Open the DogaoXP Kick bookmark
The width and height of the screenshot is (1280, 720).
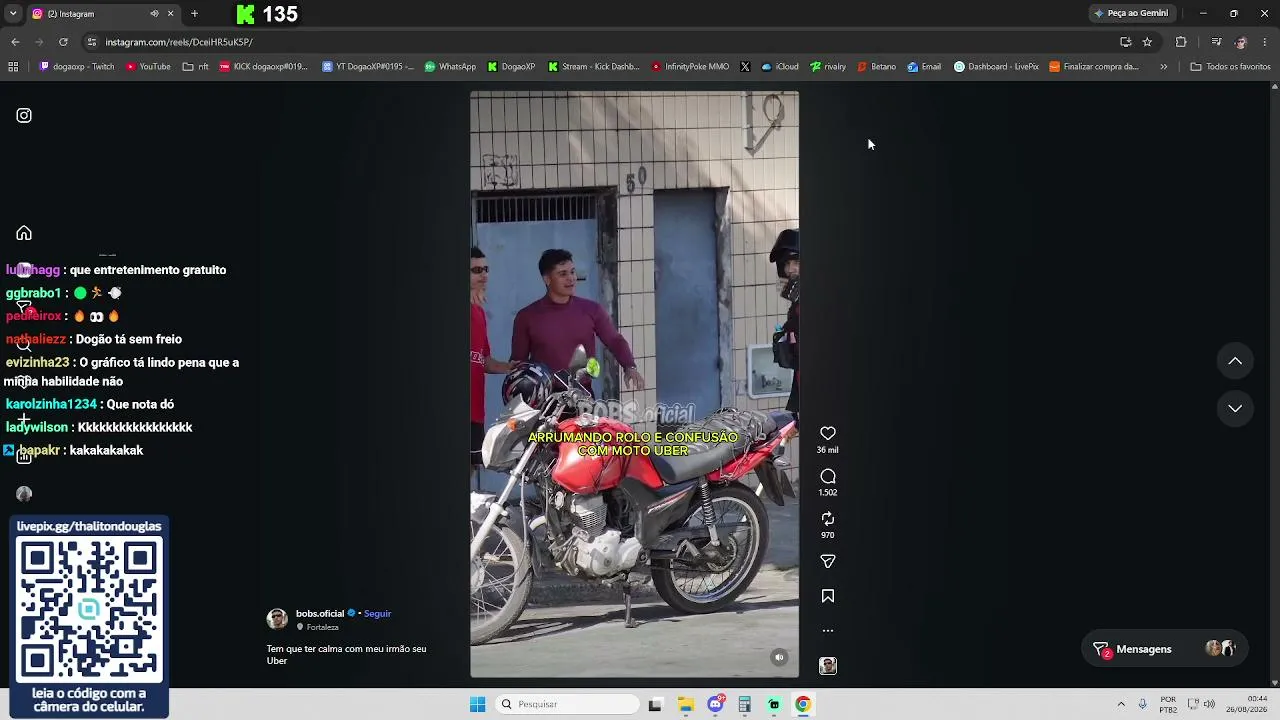[x=511, y=67]
